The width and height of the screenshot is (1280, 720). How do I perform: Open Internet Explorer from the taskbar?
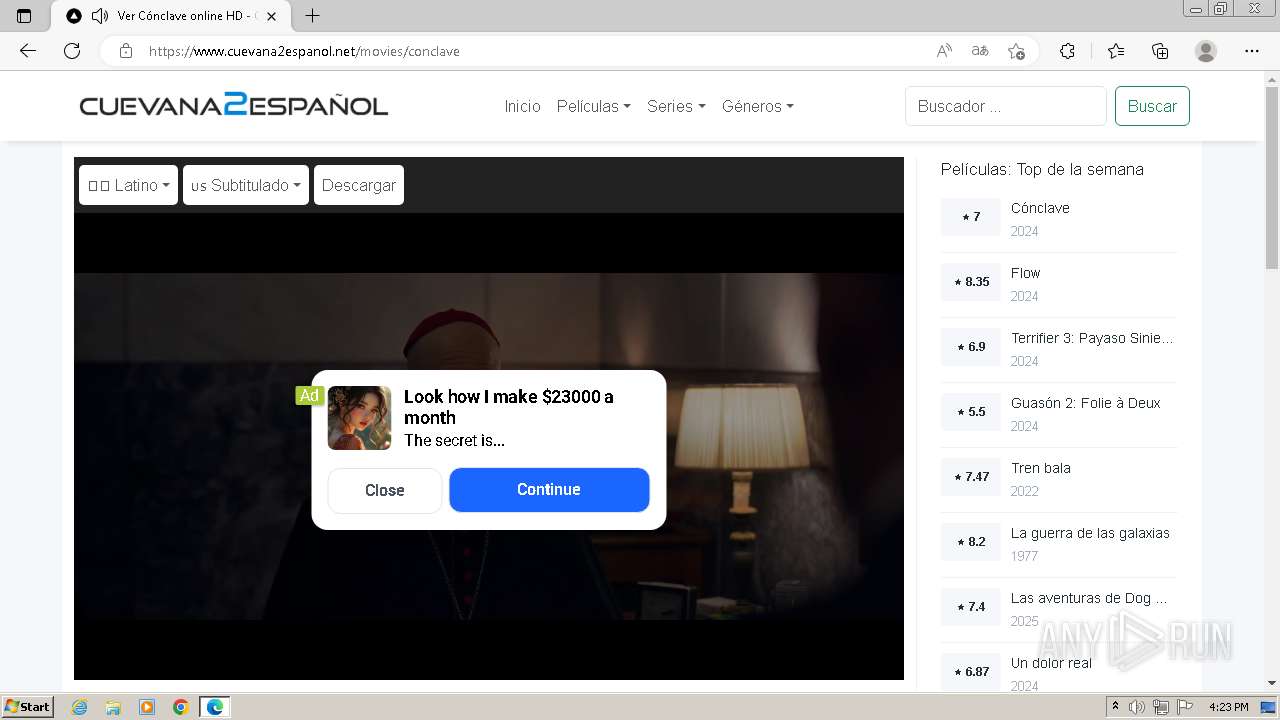pyautogui.click(x=79, y=707)
